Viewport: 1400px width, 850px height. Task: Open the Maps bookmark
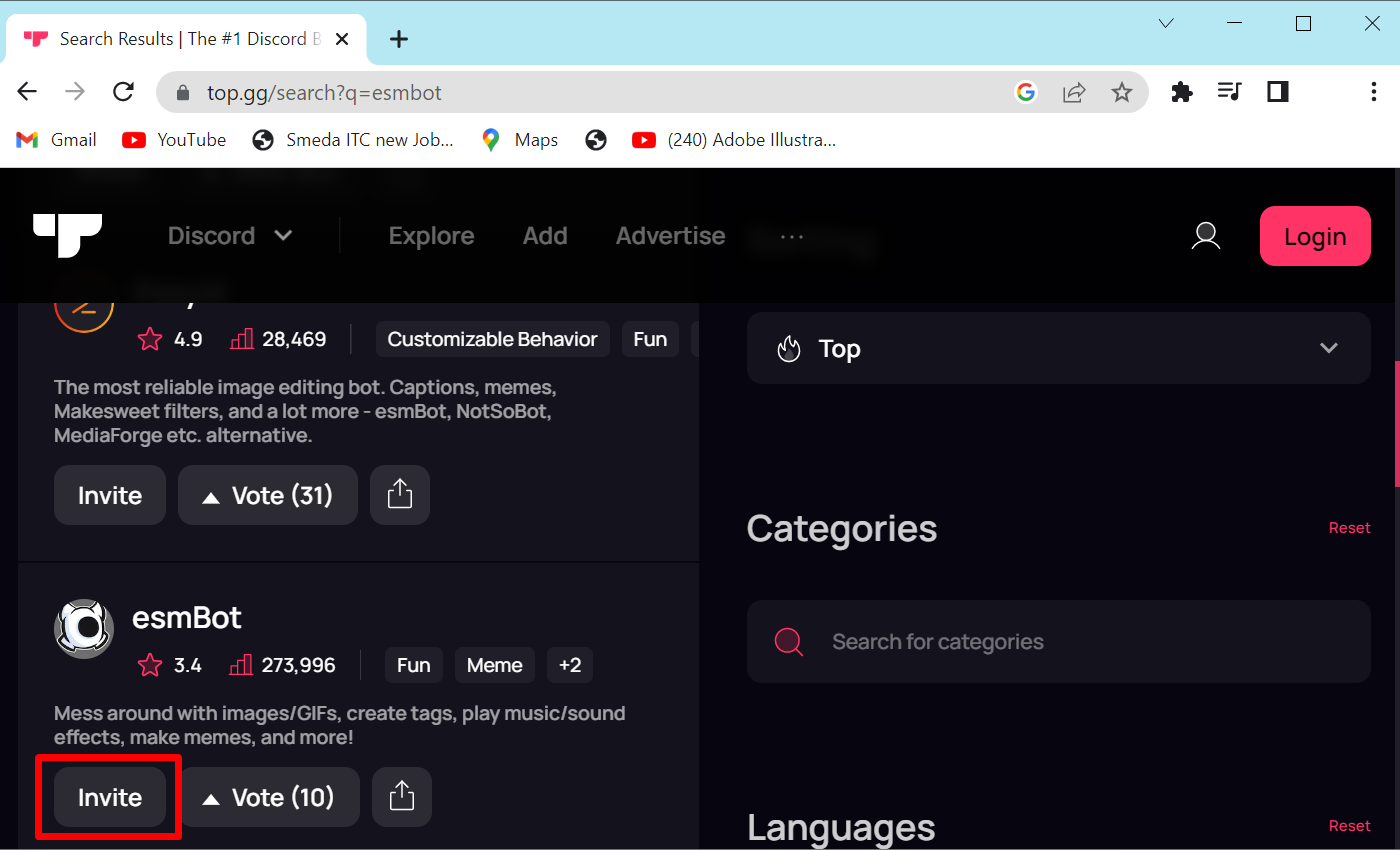click(519, 140)
